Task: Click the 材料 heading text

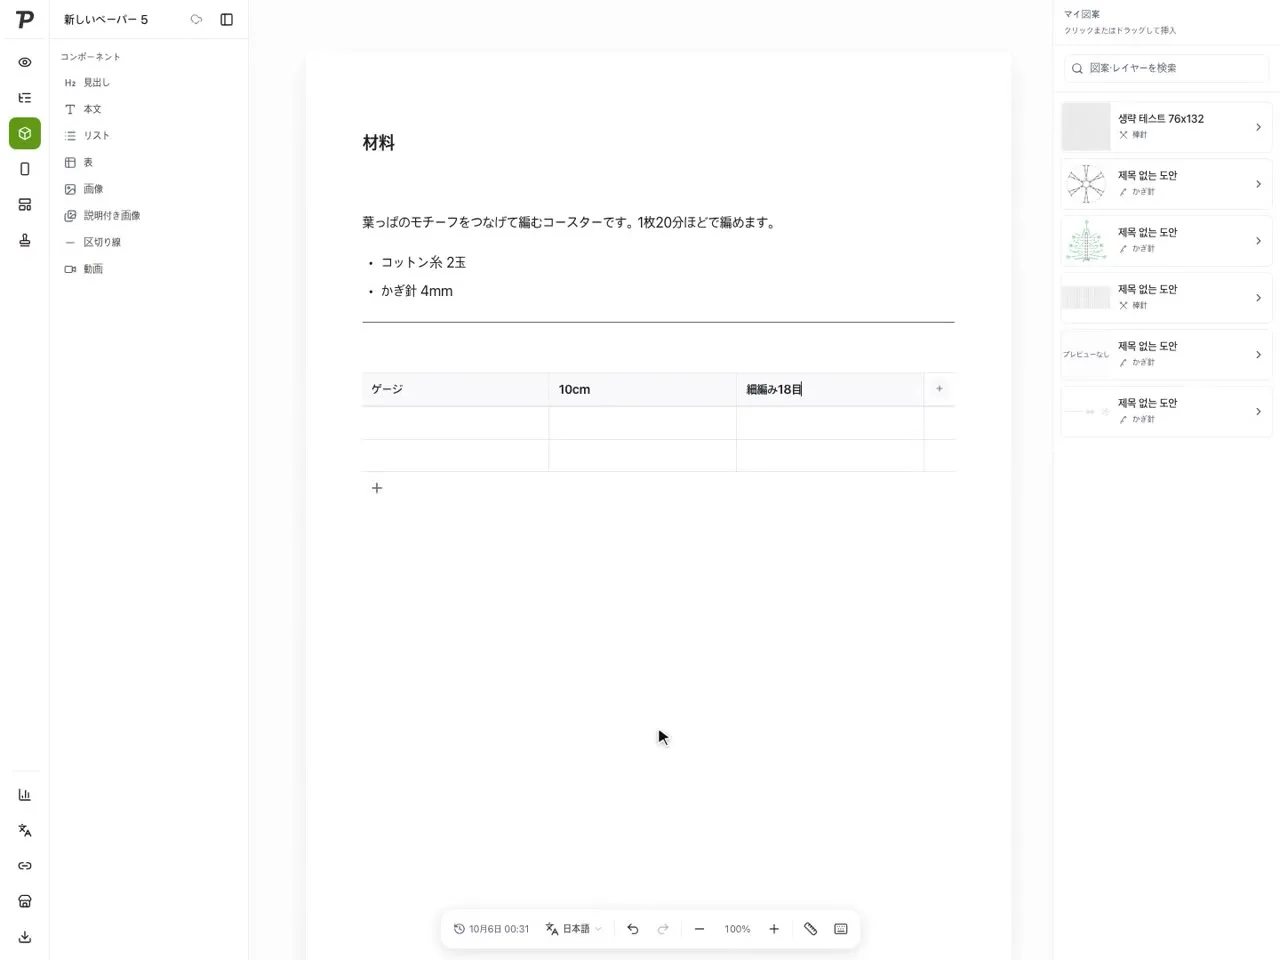Action: point(379,143)
